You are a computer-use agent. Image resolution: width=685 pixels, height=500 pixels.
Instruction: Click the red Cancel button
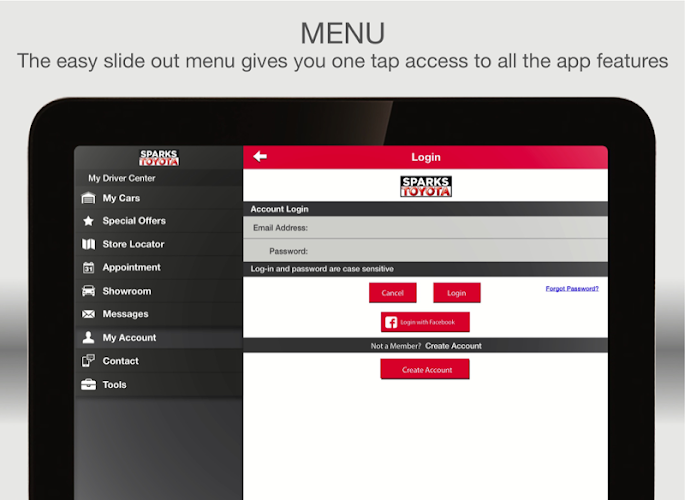click(392, 293)
